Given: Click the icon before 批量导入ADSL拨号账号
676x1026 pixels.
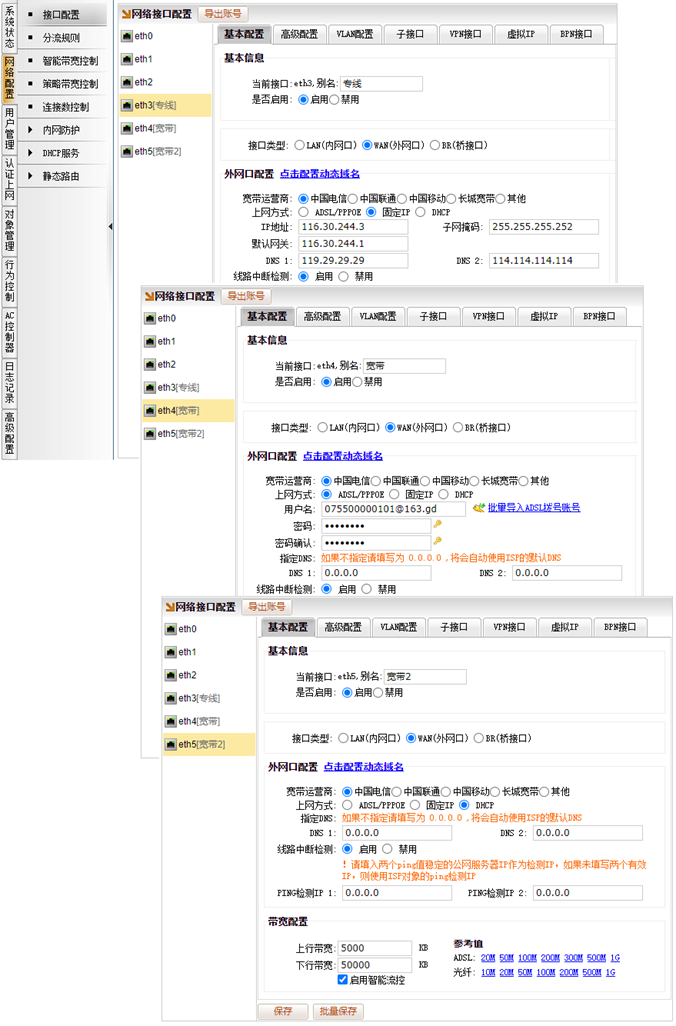Looking at the screenshot, I should [479, 508].
